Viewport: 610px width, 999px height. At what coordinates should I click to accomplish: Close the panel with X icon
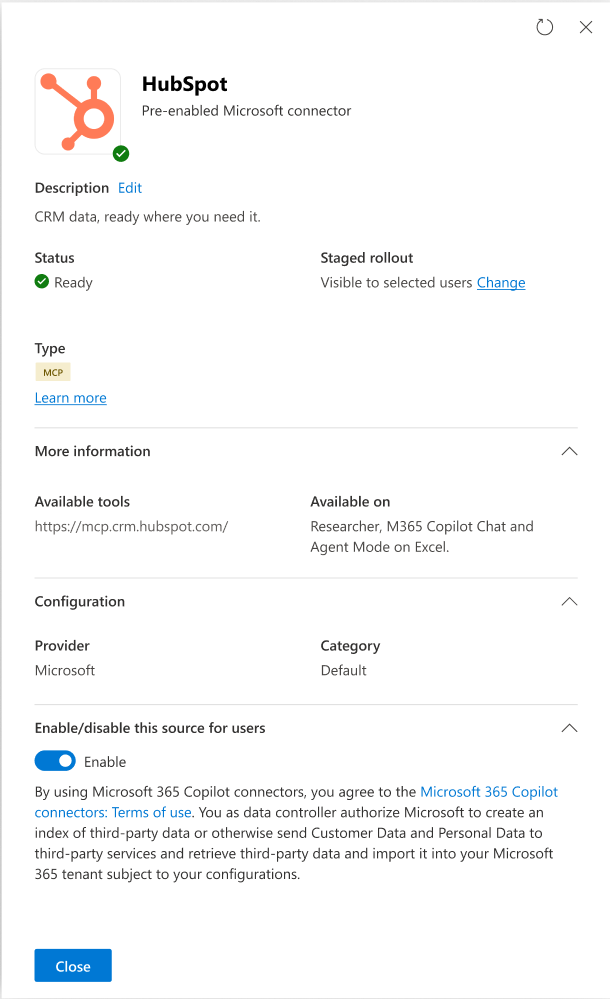(x=586, y=28)
